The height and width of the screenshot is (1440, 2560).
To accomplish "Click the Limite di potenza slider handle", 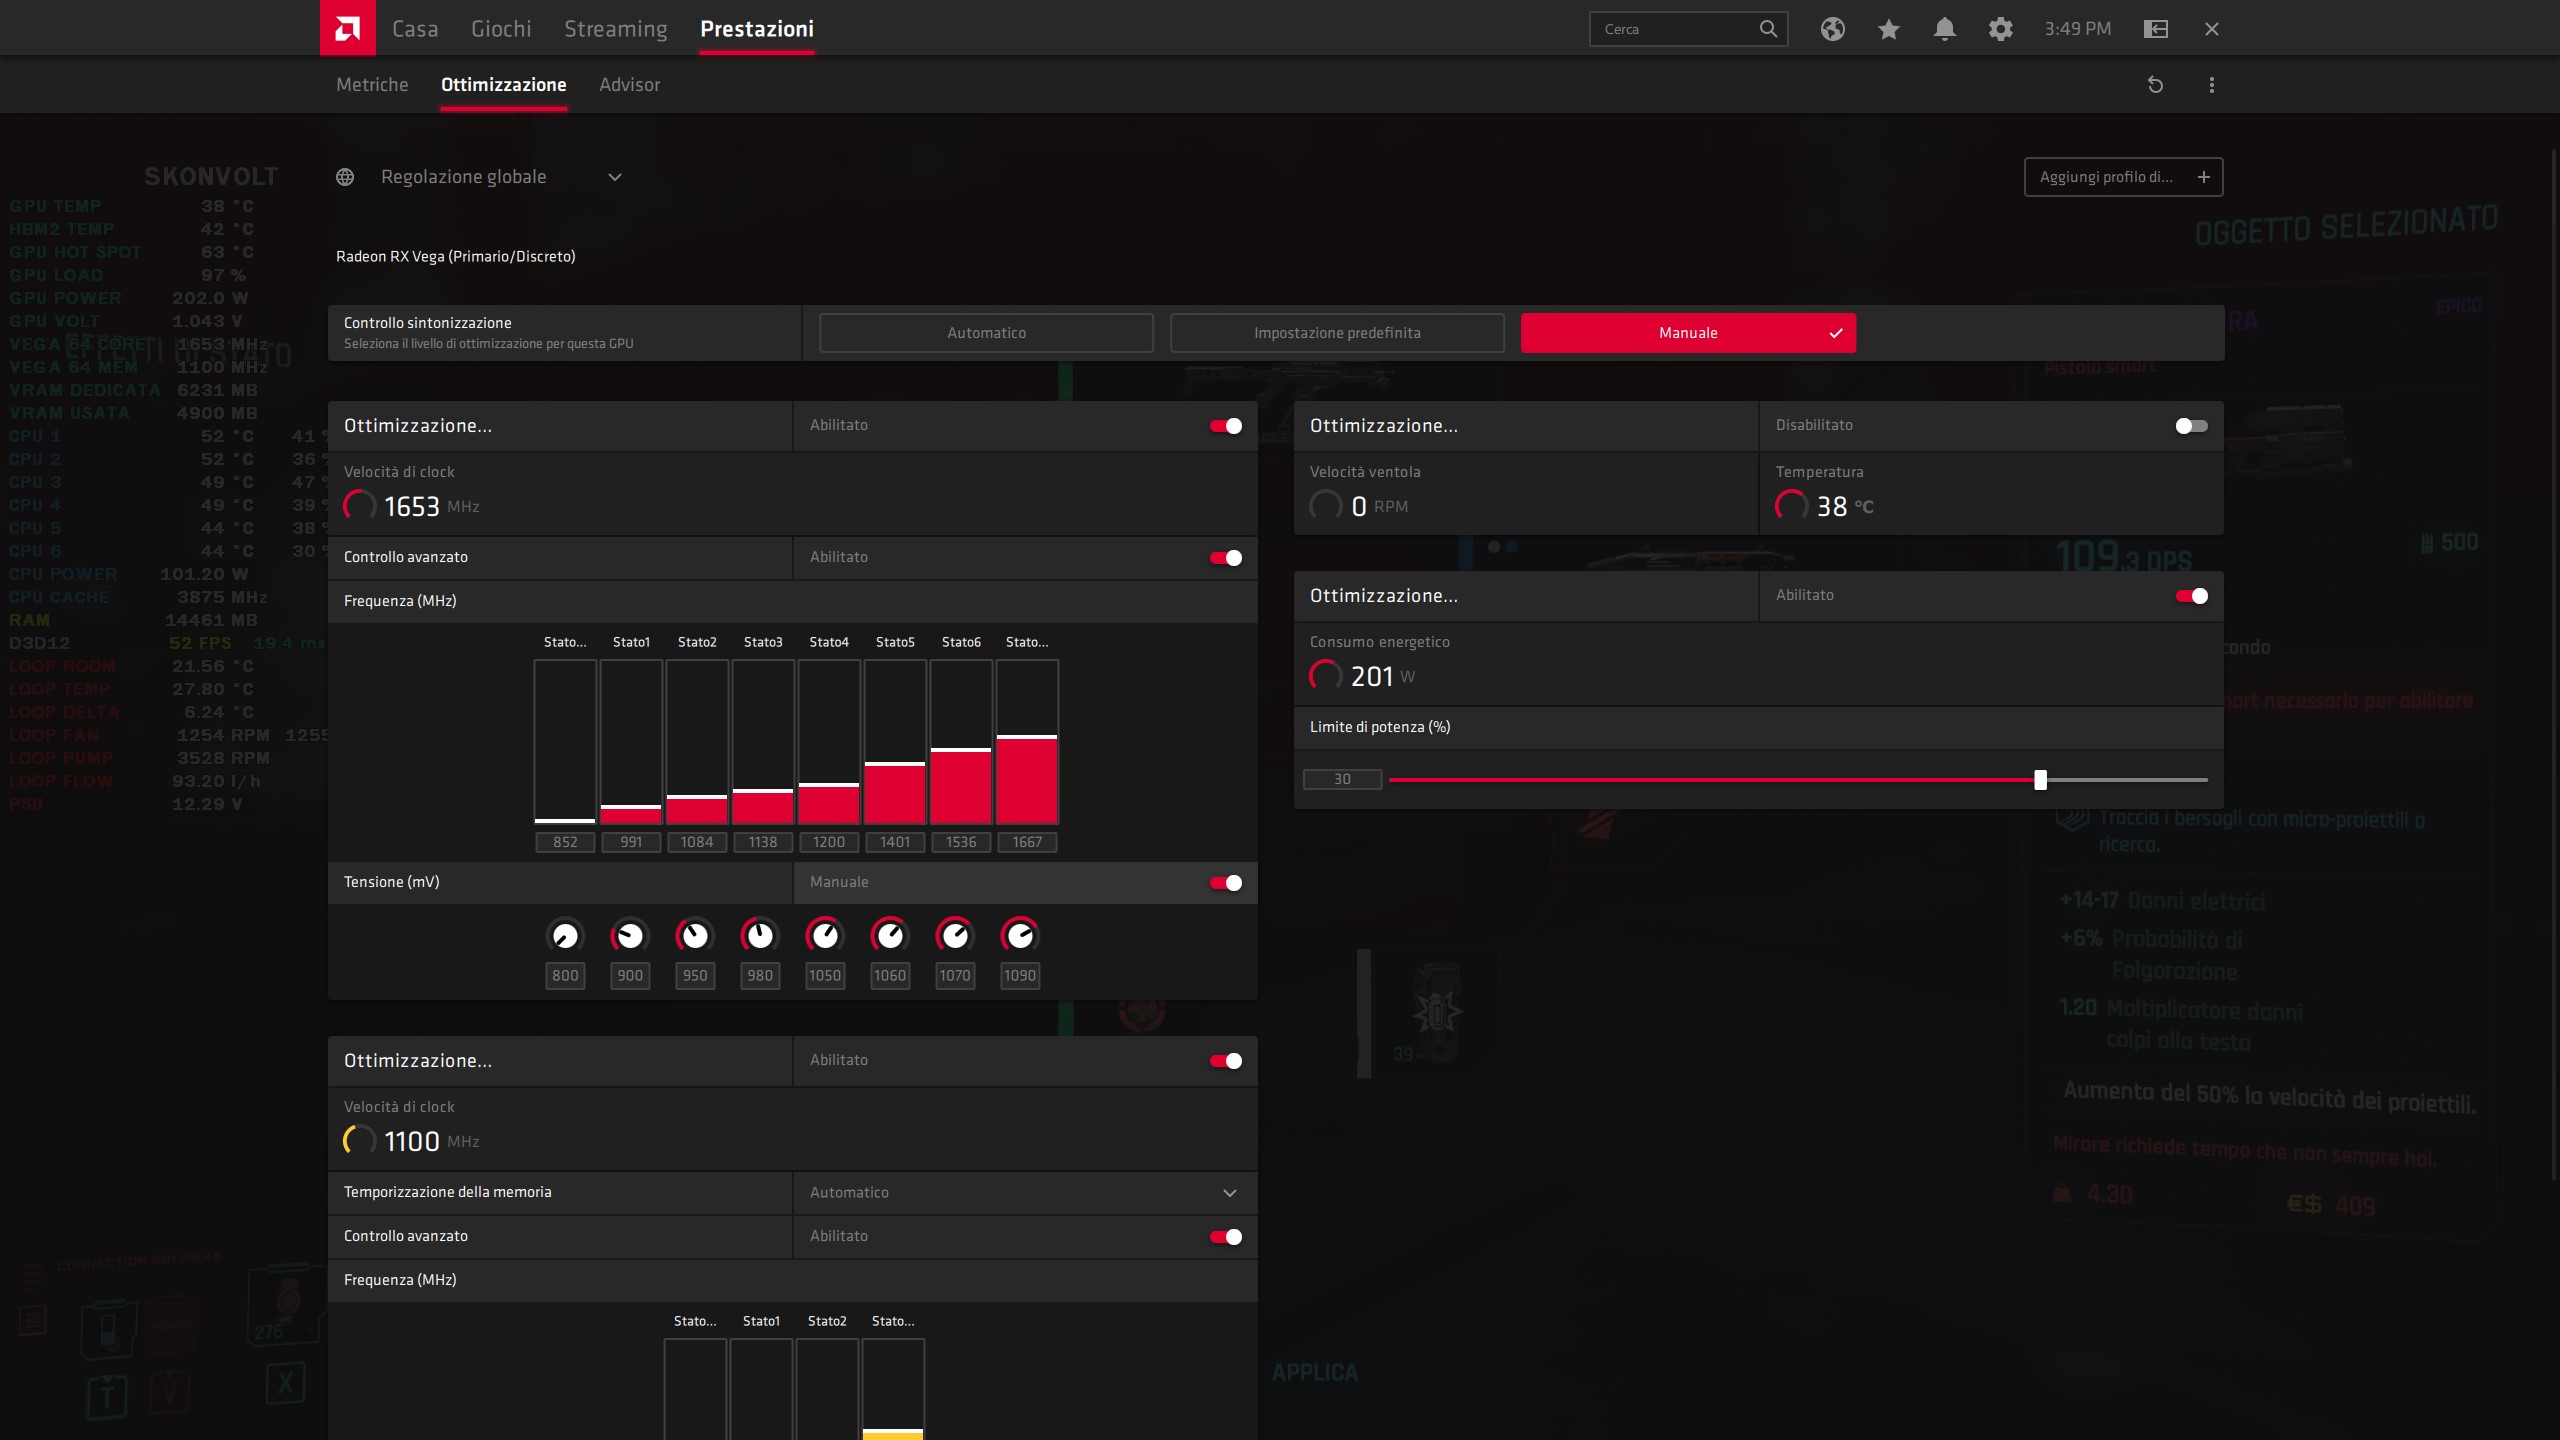I will point(2040,780).
